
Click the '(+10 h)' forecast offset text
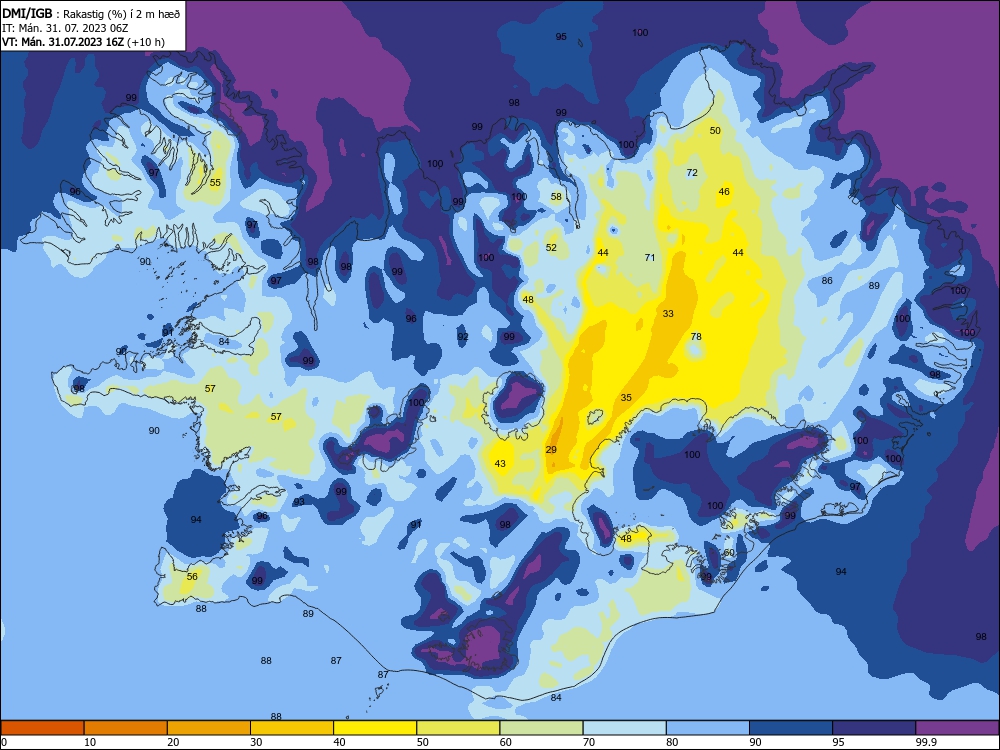[146, 42]
